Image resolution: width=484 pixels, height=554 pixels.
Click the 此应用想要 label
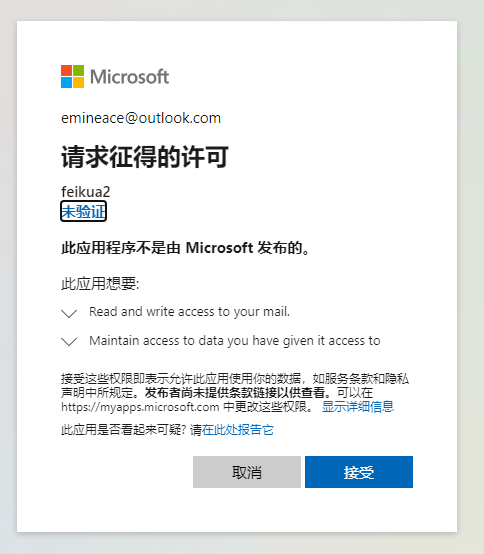point(100,283)
